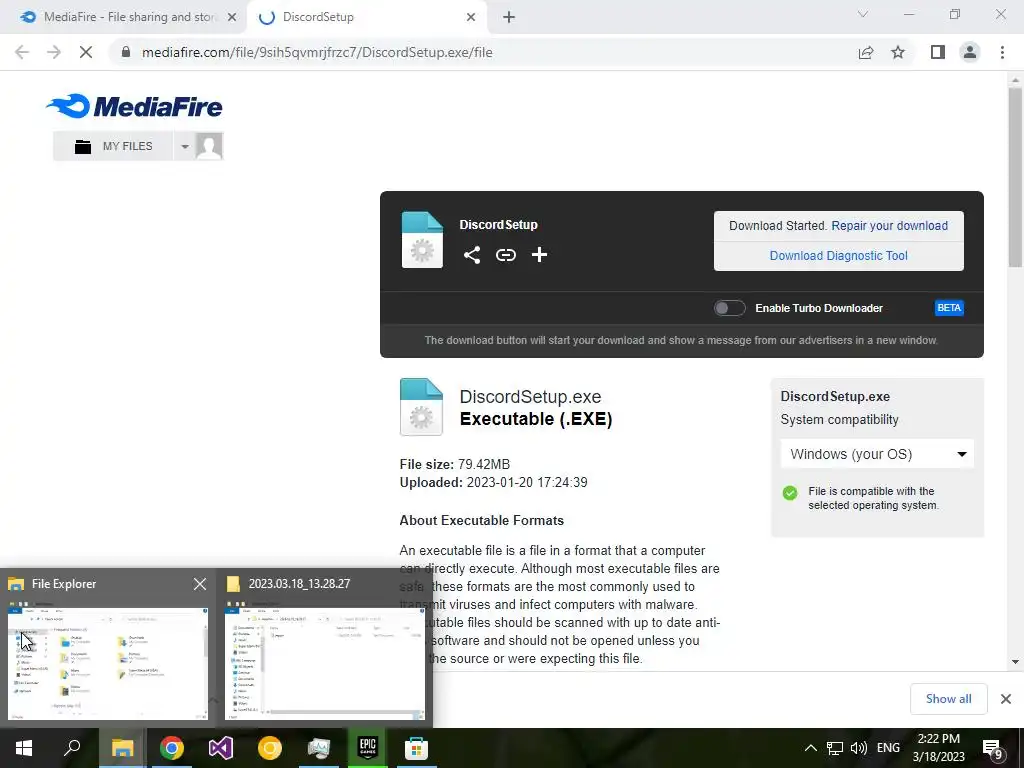Screen dimensions: 1024x768
Task: Click the address bar URL
Action: pos(317,52)
